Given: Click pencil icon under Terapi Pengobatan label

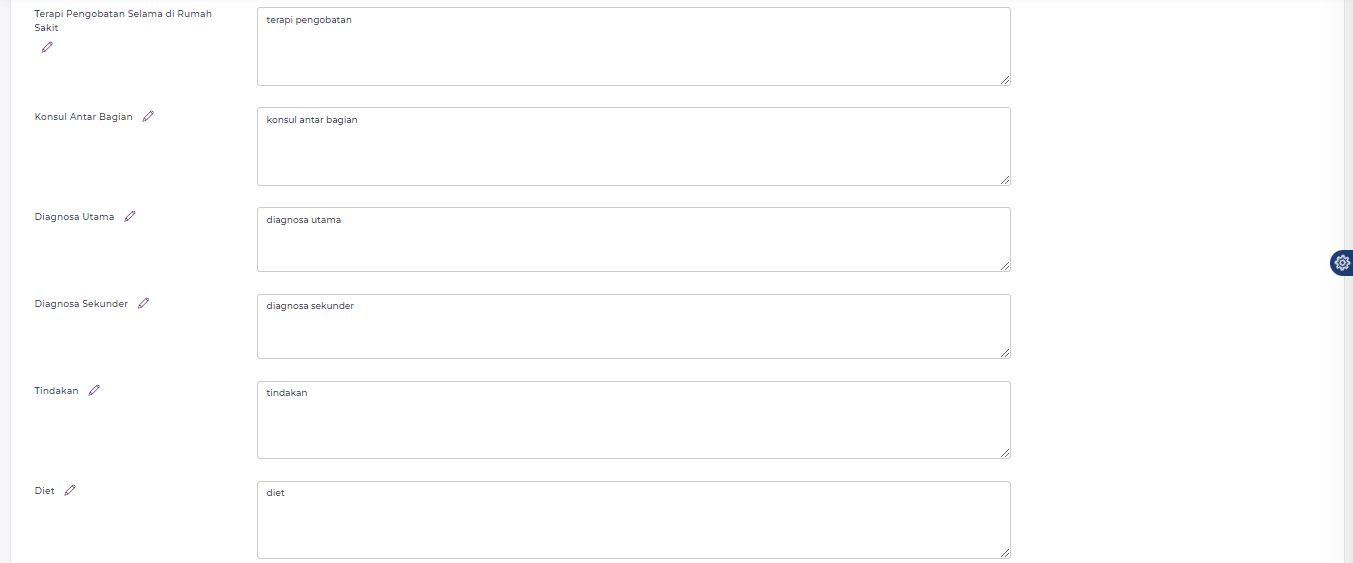Looking at the screenshot, I should [x=47, y=47].
